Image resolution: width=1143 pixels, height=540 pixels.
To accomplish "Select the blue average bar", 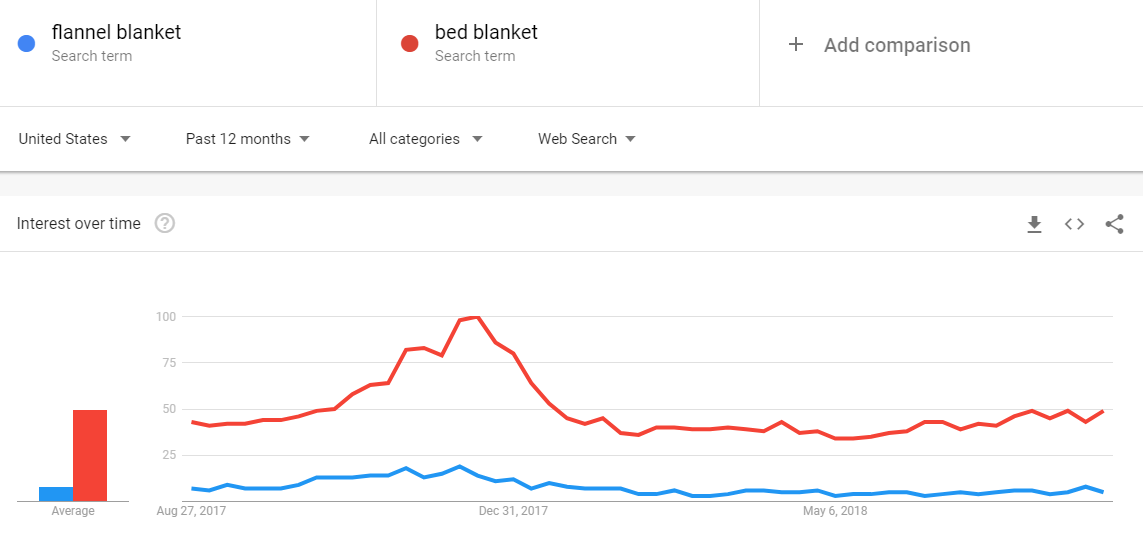I will [55, 494].
